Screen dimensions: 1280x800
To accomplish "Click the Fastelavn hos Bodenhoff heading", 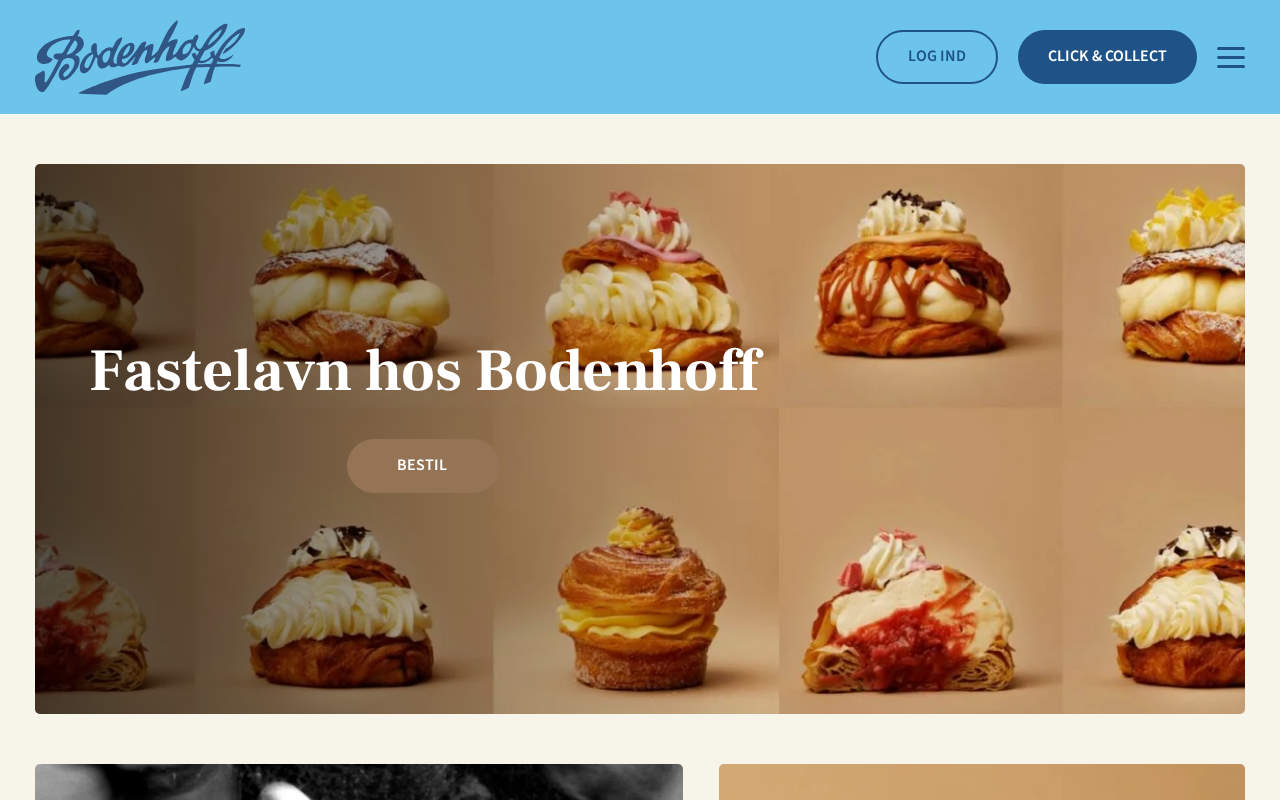I will tap(426, 371).
